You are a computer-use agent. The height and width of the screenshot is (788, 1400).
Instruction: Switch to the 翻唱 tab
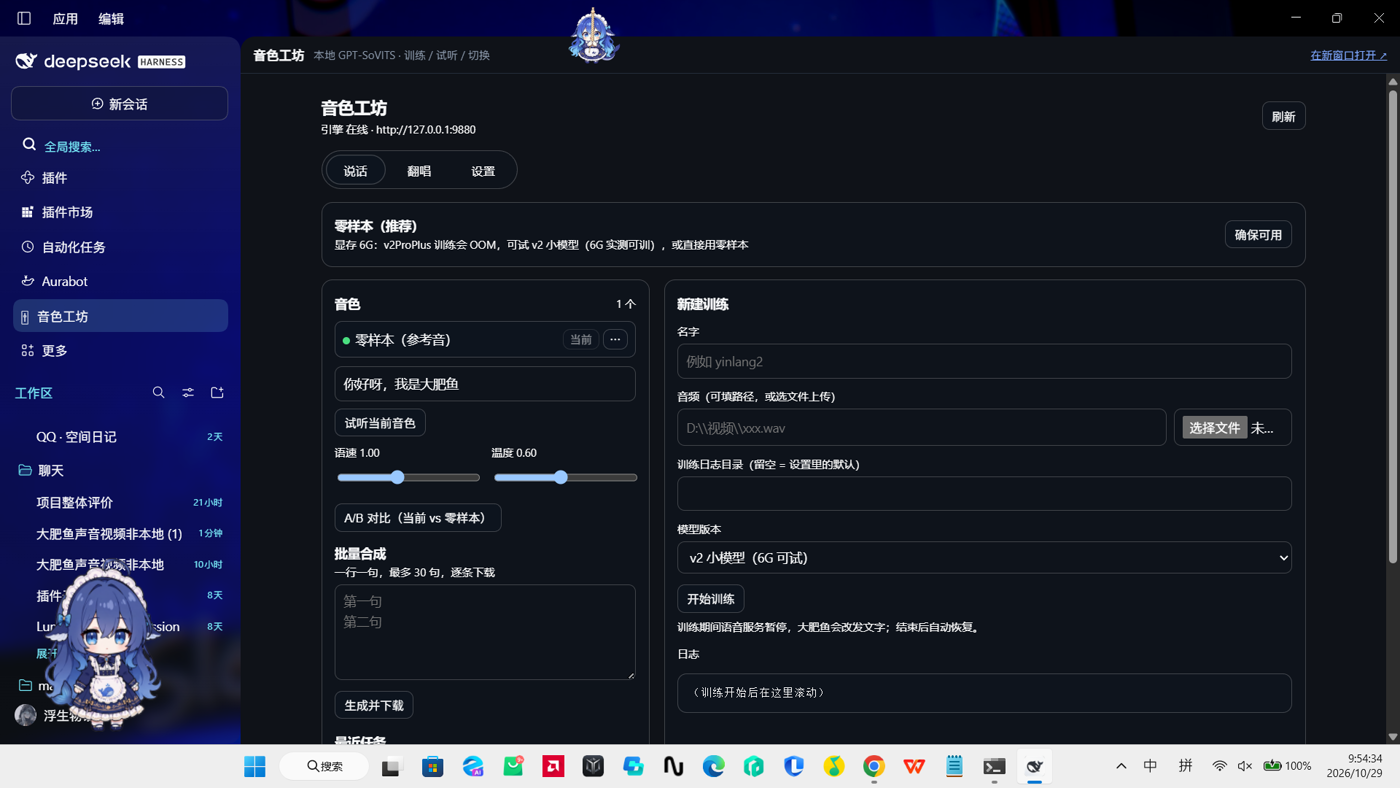coord(419,171)
